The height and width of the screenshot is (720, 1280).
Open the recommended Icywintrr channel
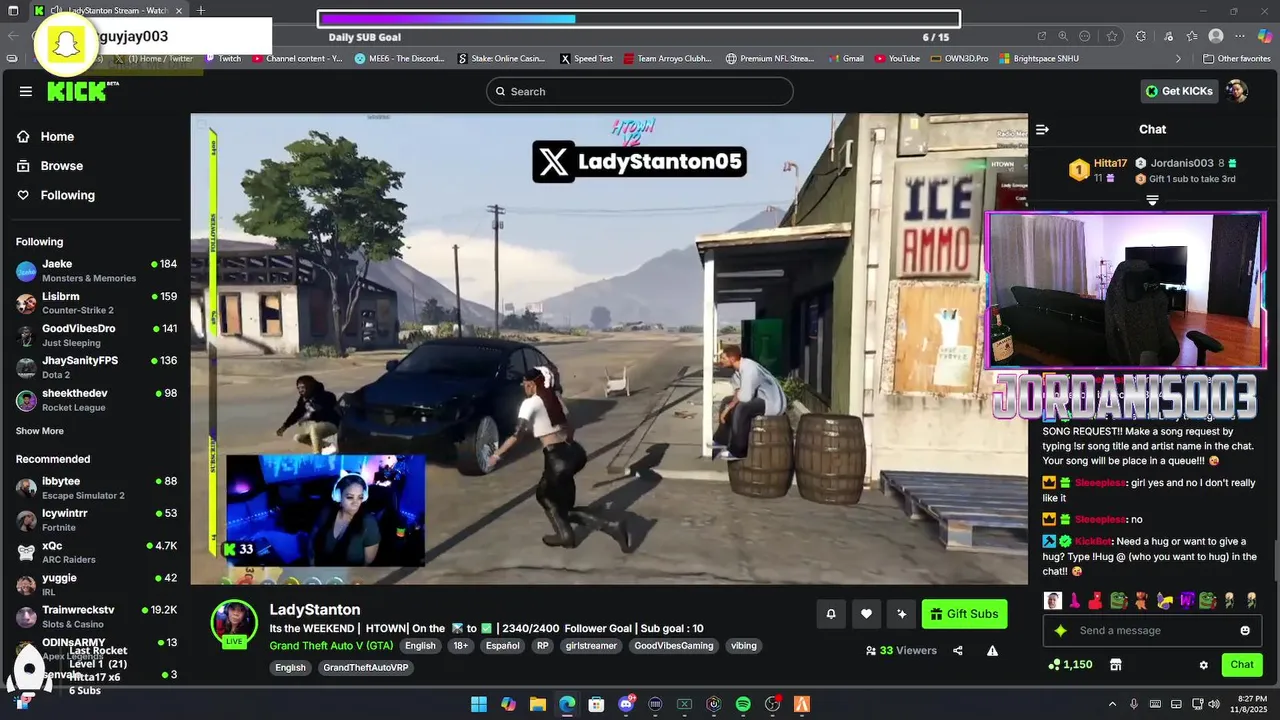96,520
